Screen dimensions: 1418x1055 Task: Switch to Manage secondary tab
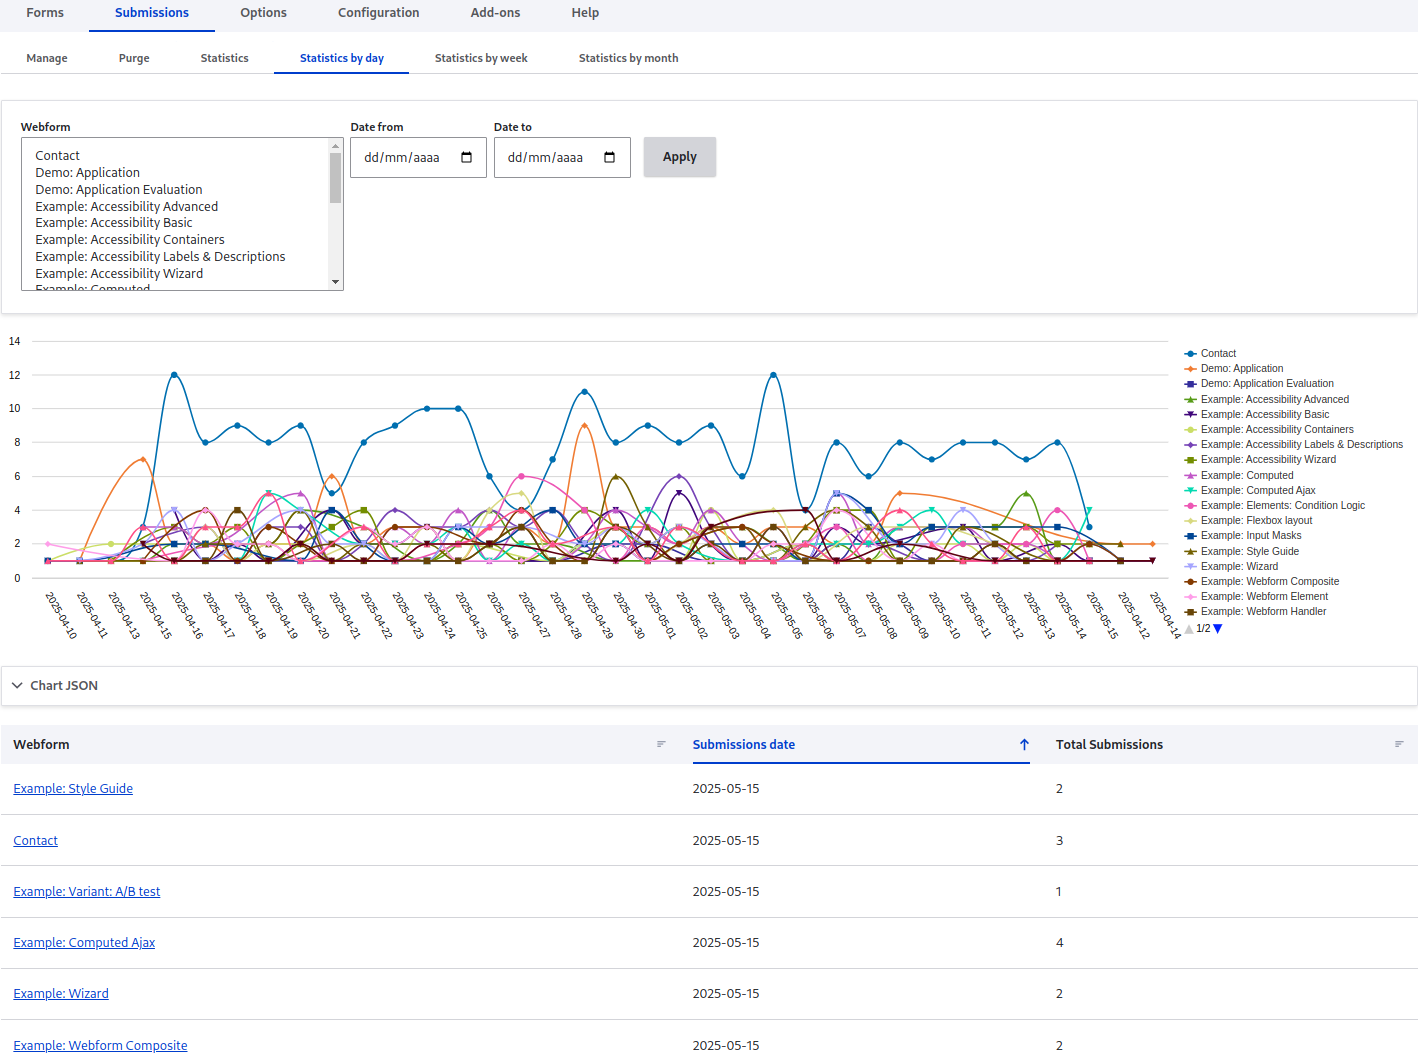click(x=47, y=58)
